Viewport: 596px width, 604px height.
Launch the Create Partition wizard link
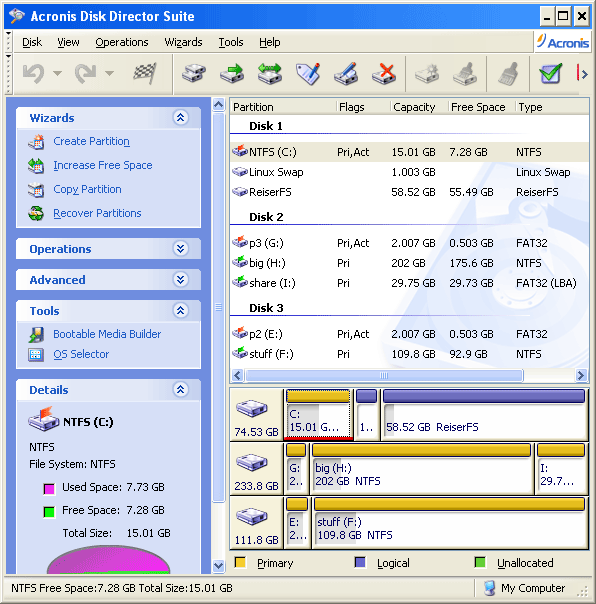click(x=91, y=141)
